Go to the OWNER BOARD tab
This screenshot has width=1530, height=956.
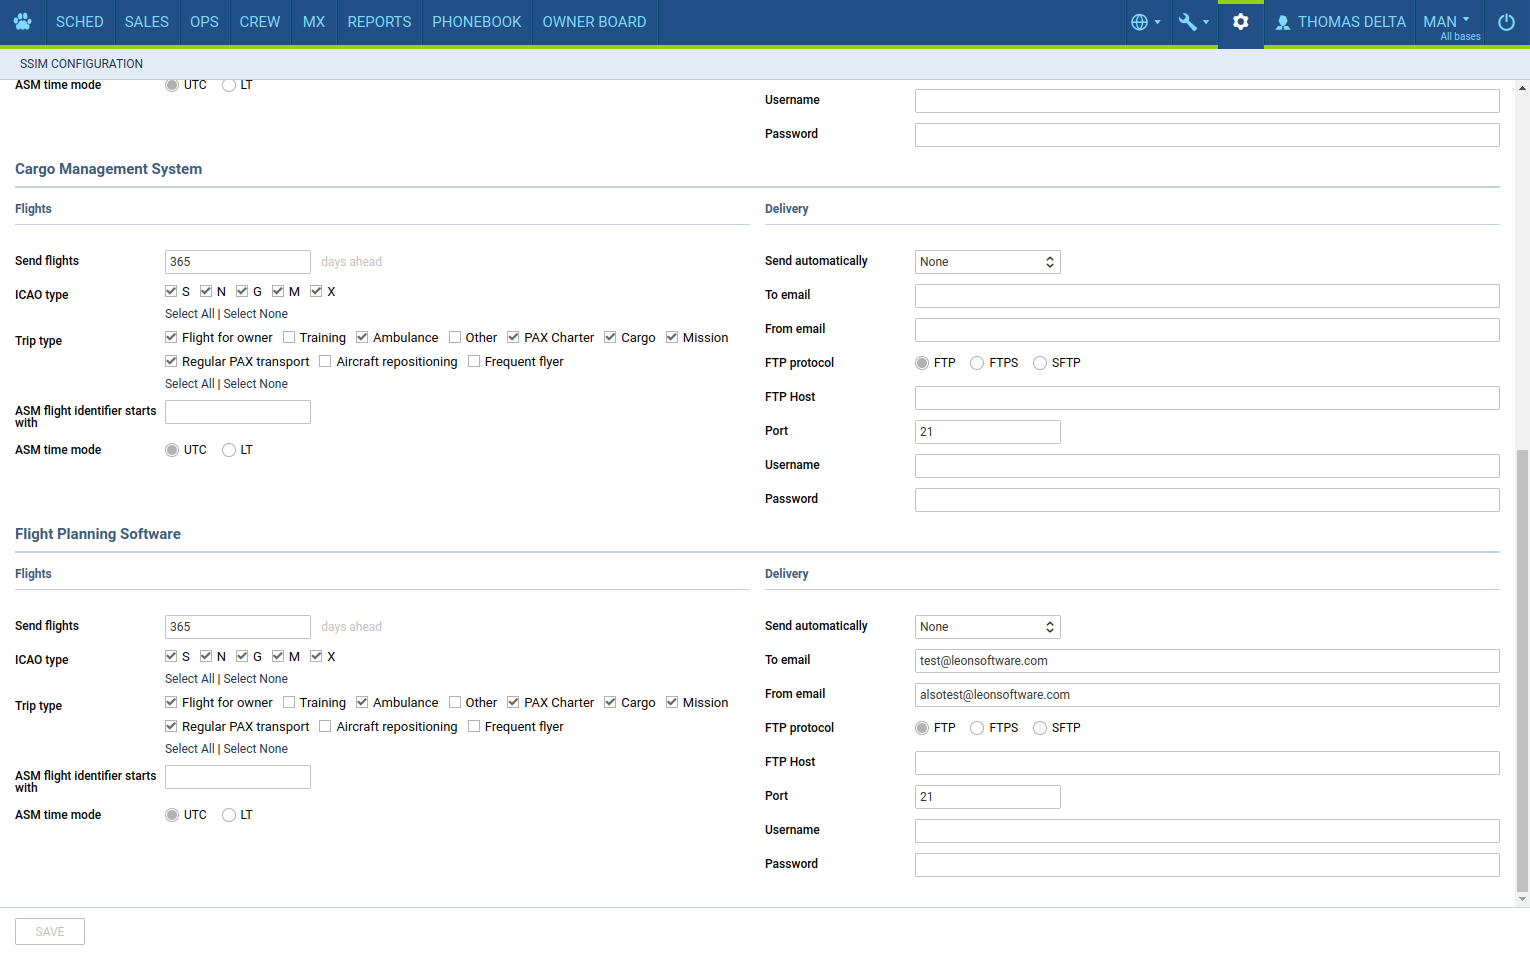594,22
